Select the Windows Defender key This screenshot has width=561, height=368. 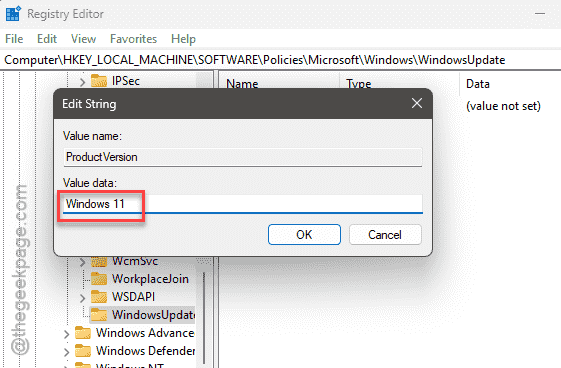(146, 351)
